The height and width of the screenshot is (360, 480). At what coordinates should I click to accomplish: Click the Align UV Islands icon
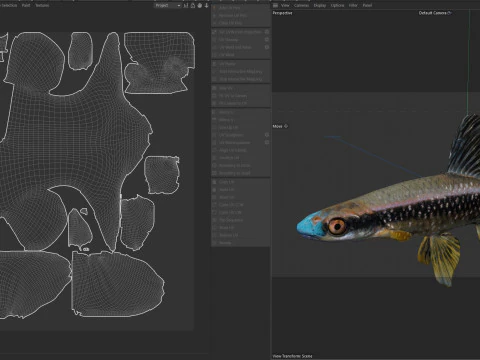(215, 150)
